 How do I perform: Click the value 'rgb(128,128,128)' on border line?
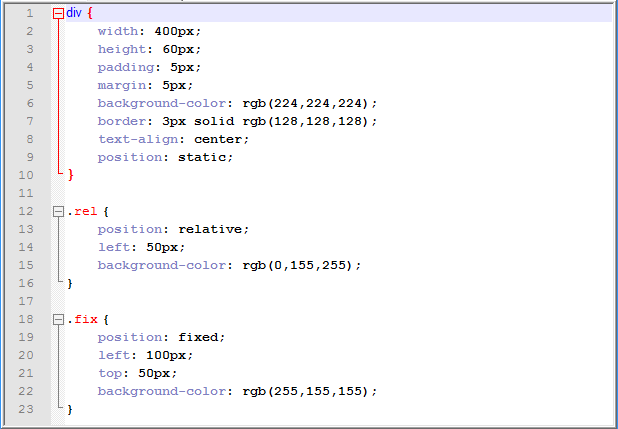click(x=305, y=121)
